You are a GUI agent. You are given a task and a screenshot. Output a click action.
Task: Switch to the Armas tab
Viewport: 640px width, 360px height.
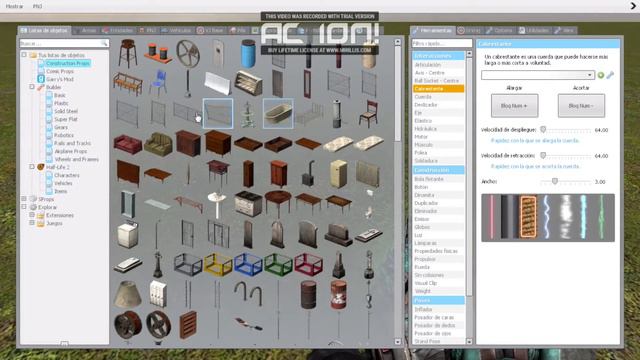point(85,31)
